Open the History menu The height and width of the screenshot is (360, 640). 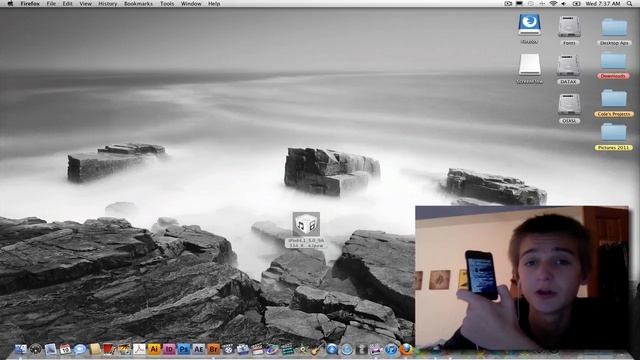[x=108, y=4]
